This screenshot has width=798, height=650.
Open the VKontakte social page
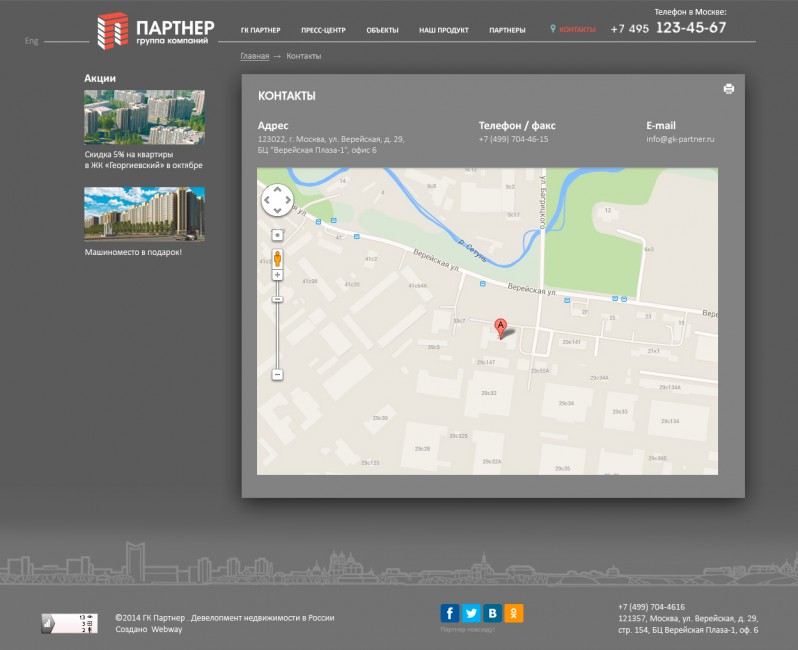(x=492, y=613)
